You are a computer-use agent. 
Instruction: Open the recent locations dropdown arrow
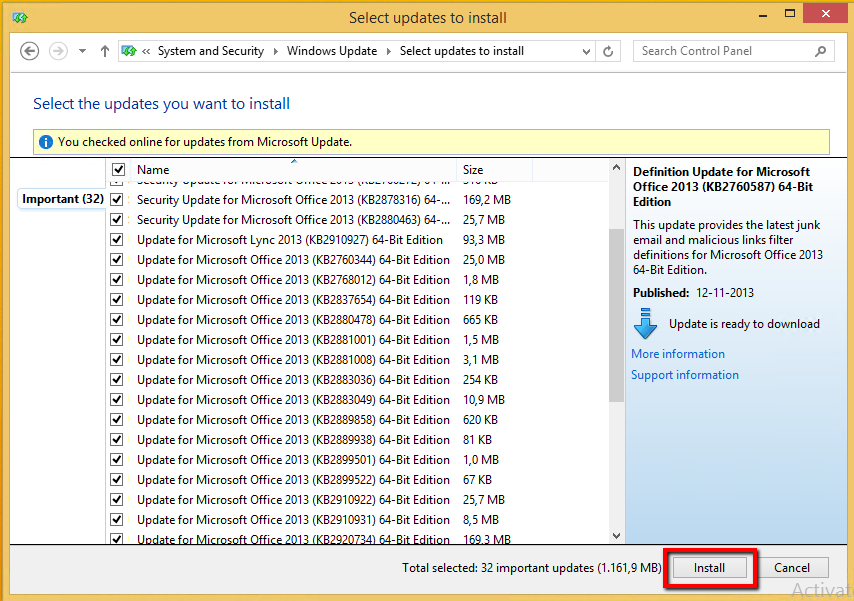pos(82,51)
